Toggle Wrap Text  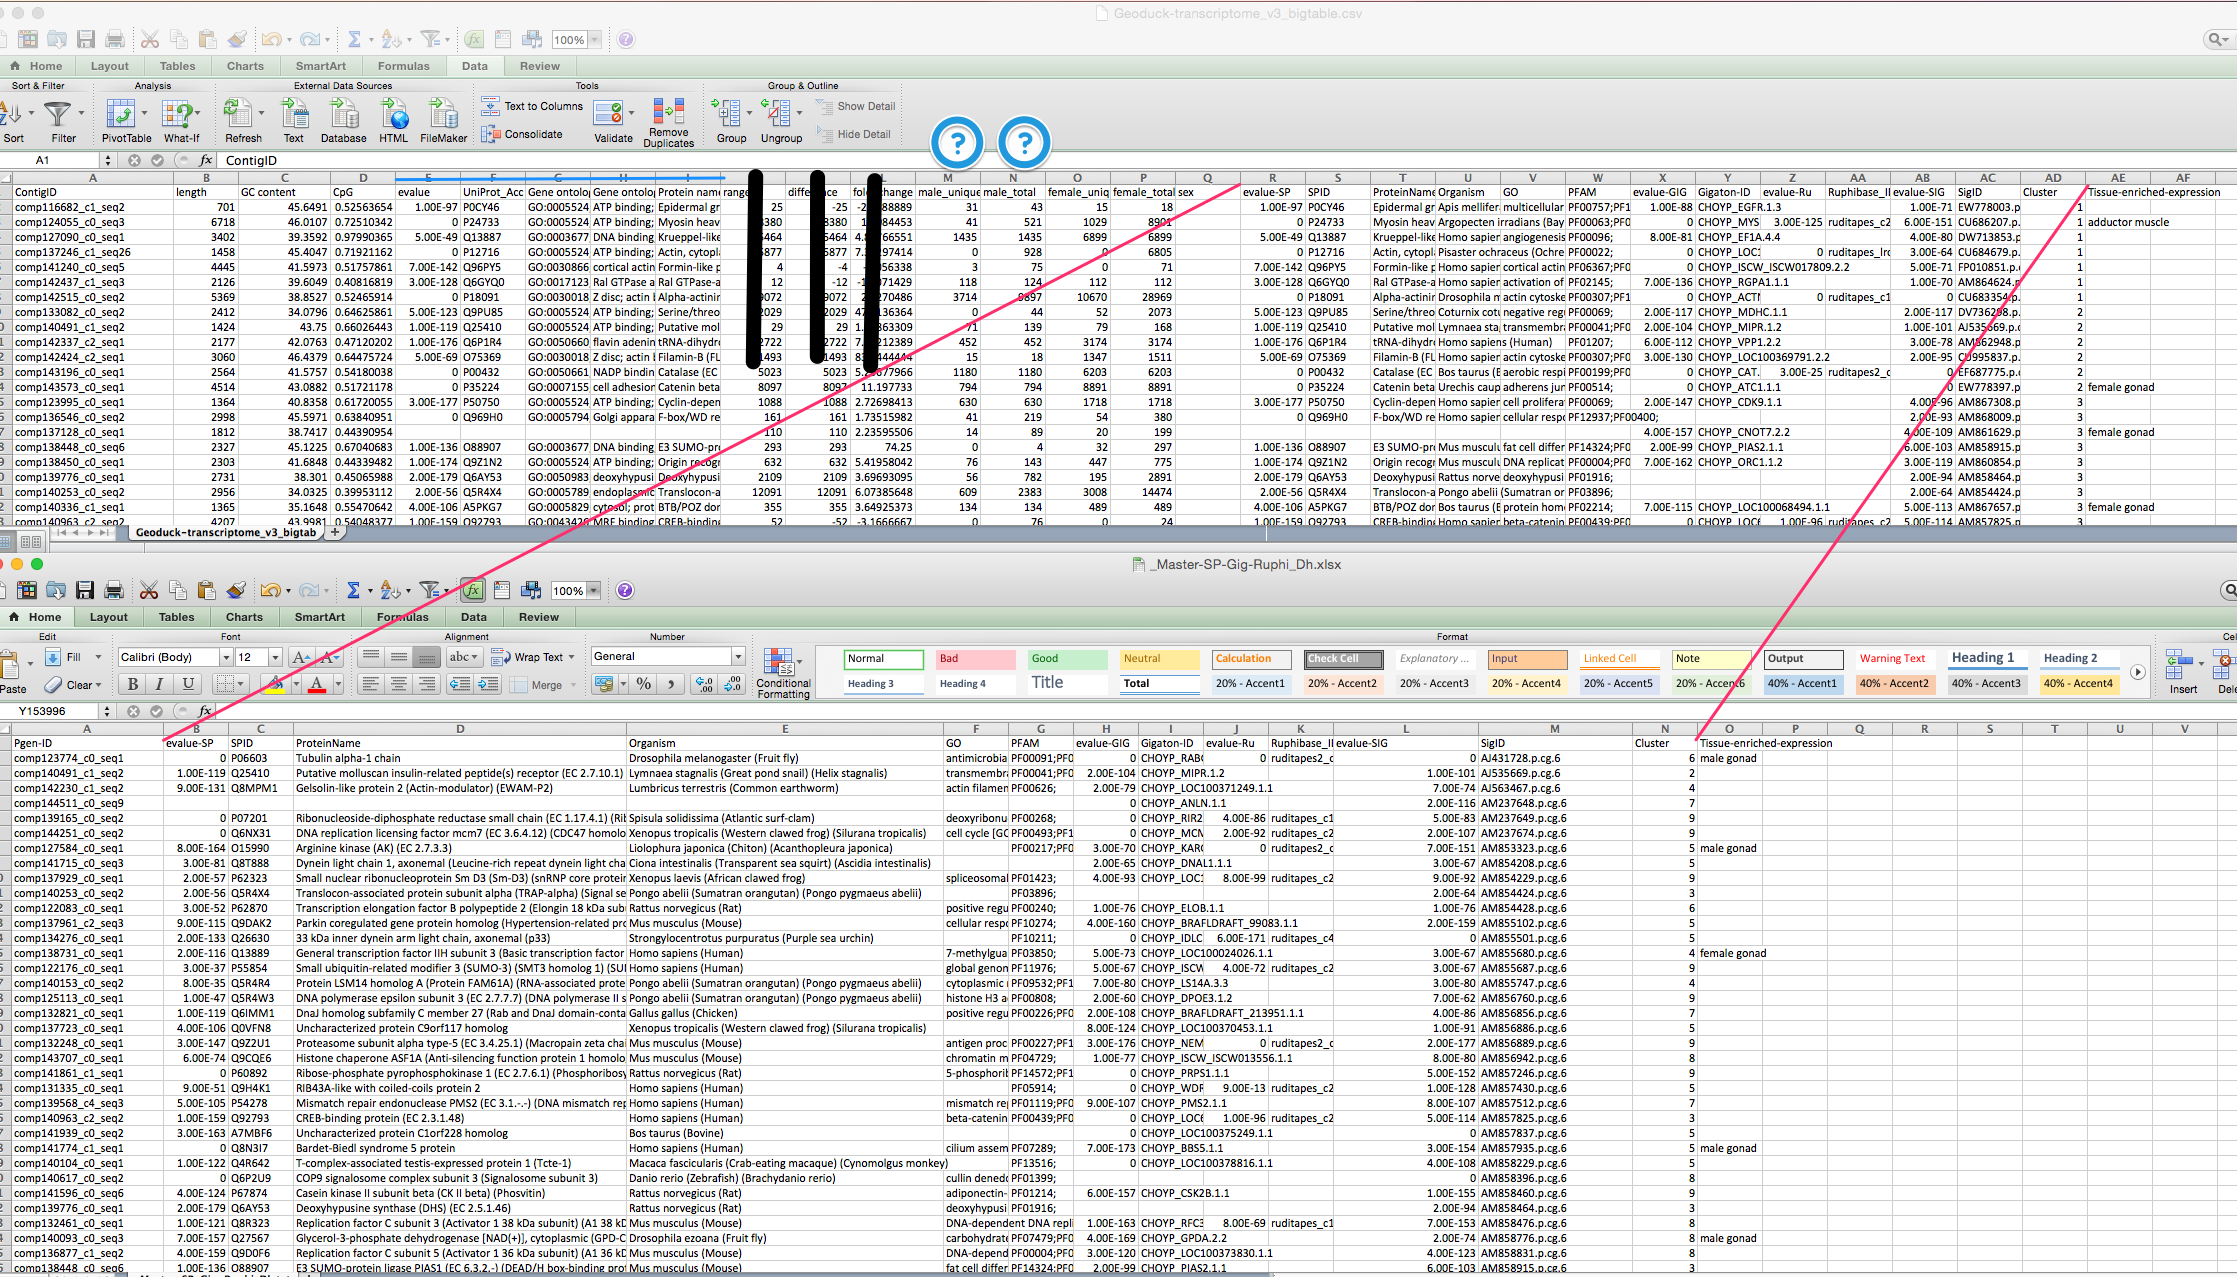tap(535, 657)
